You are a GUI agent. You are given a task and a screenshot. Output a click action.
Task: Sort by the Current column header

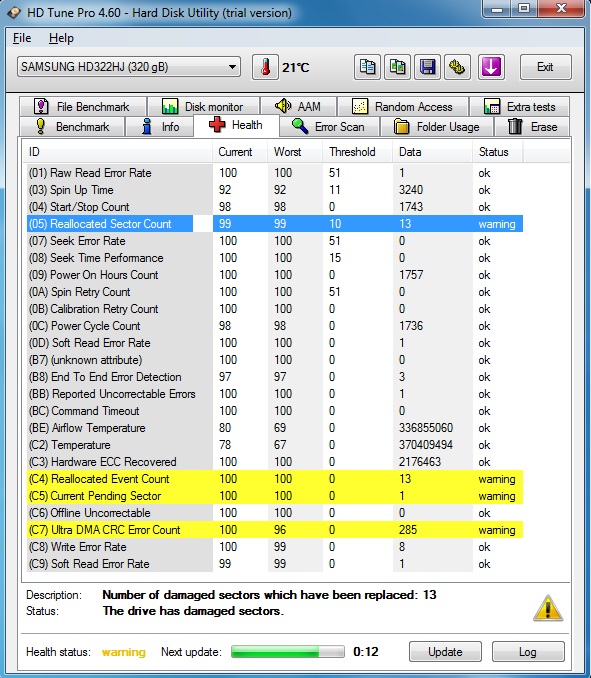(240, 152)
